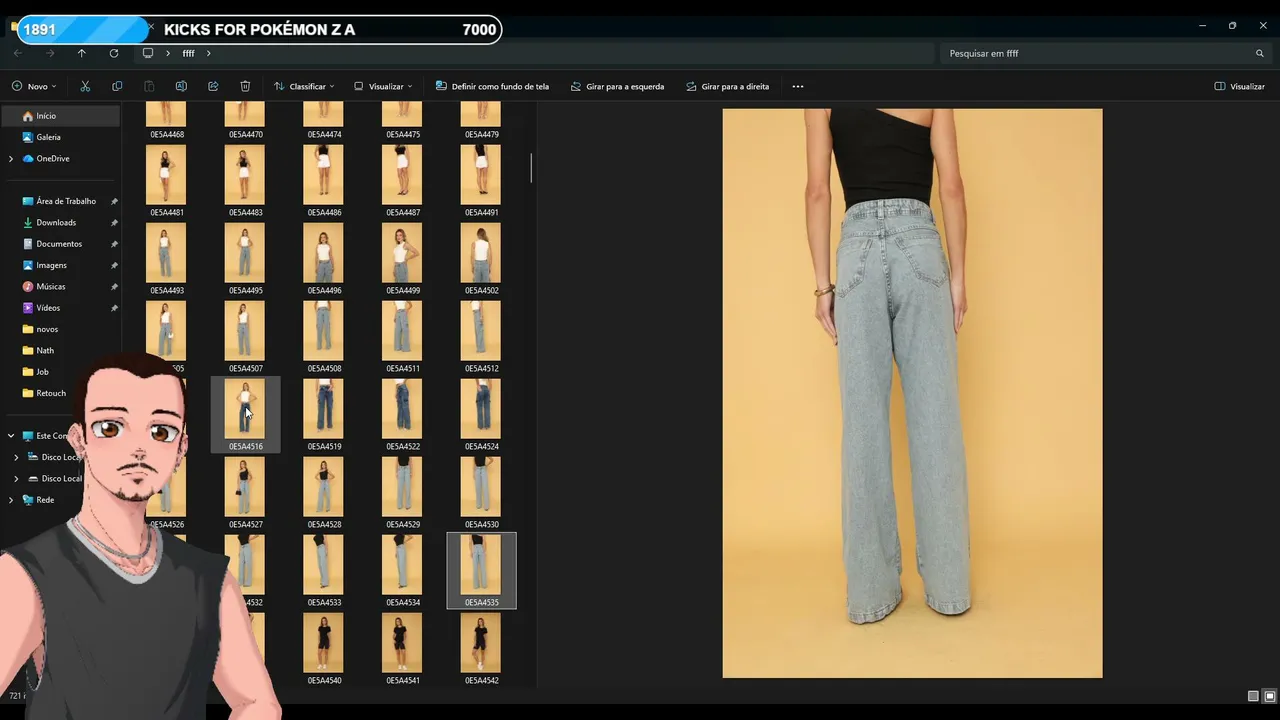
Task: Click the file list vertical scrollbar
Action: 531,168
